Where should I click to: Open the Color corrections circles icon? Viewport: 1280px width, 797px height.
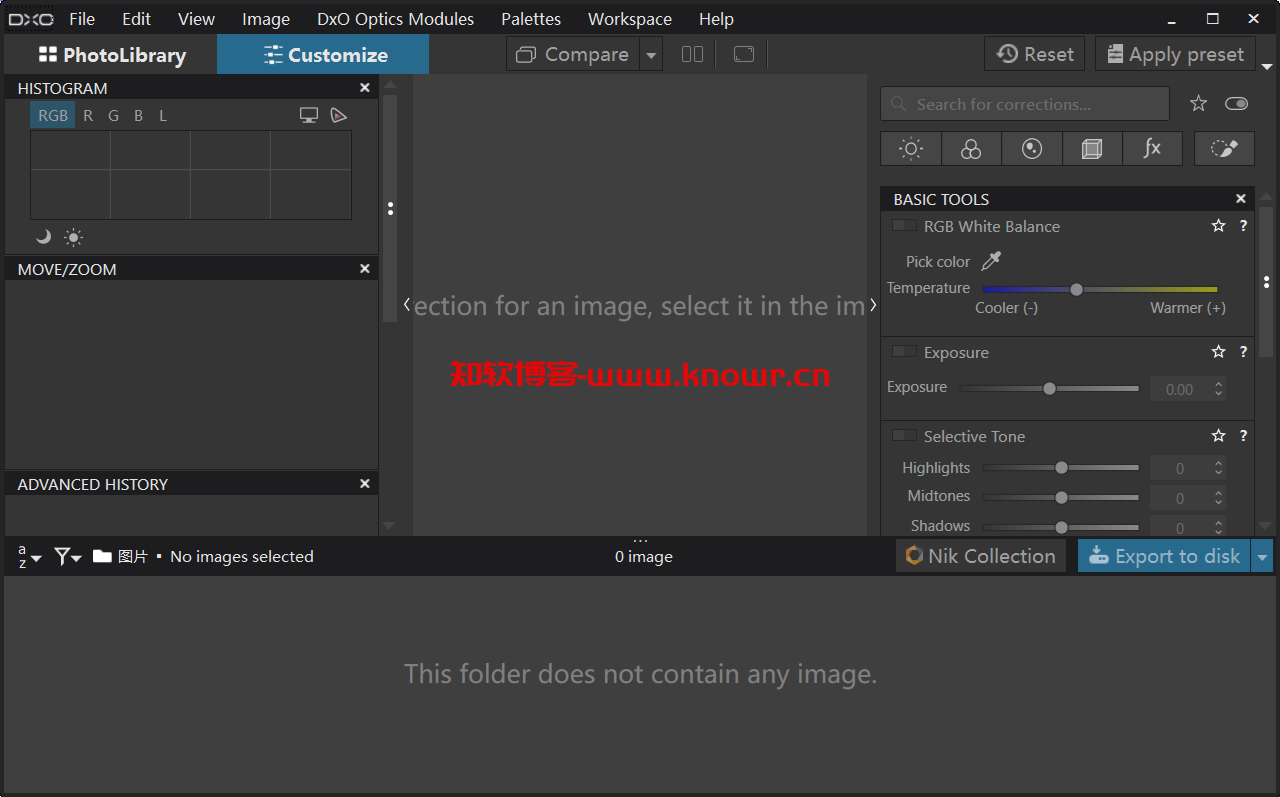tap(971, 149)
